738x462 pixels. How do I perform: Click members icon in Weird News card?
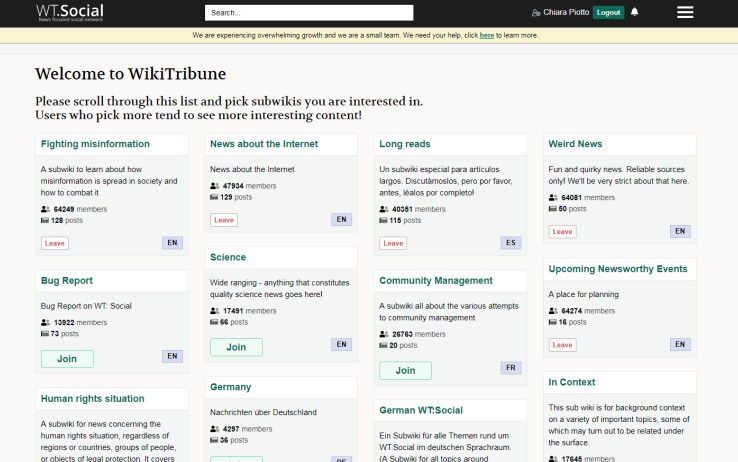click(x=553, y=198)
